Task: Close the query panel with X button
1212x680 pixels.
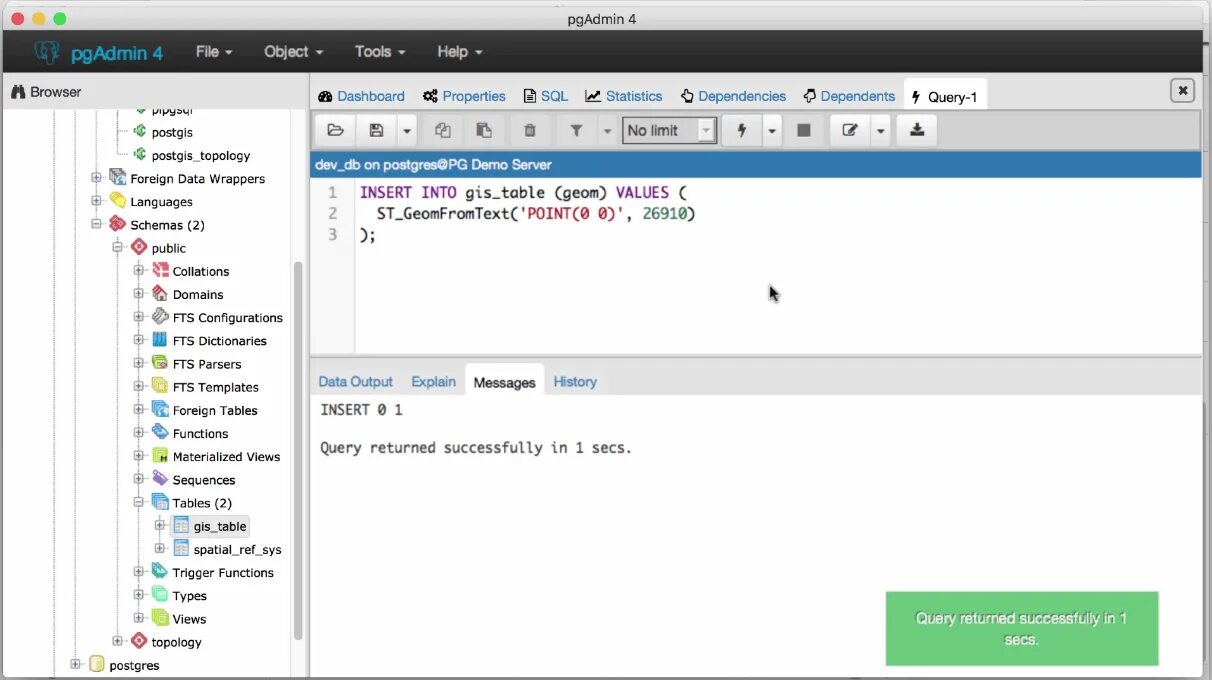Action: 1183,91
